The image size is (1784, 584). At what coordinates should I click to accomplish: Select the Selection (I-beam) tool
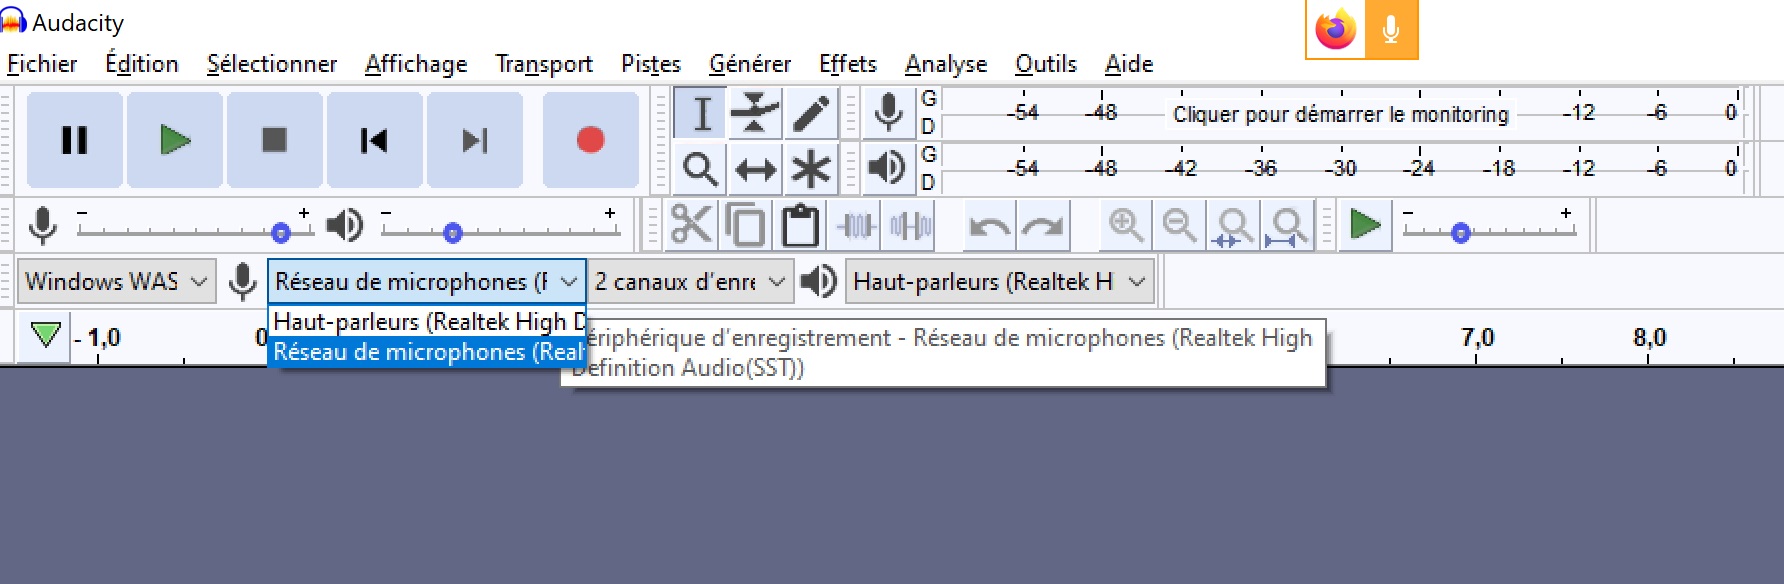pos(701,113)
